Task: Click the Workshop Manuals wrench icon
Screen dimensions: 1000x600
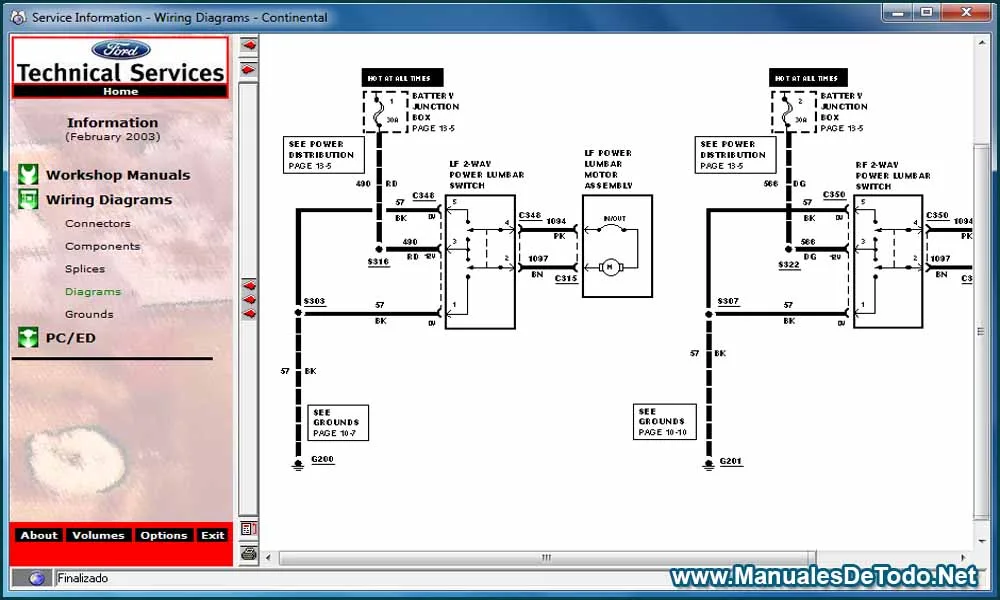Action: [27, 174]
